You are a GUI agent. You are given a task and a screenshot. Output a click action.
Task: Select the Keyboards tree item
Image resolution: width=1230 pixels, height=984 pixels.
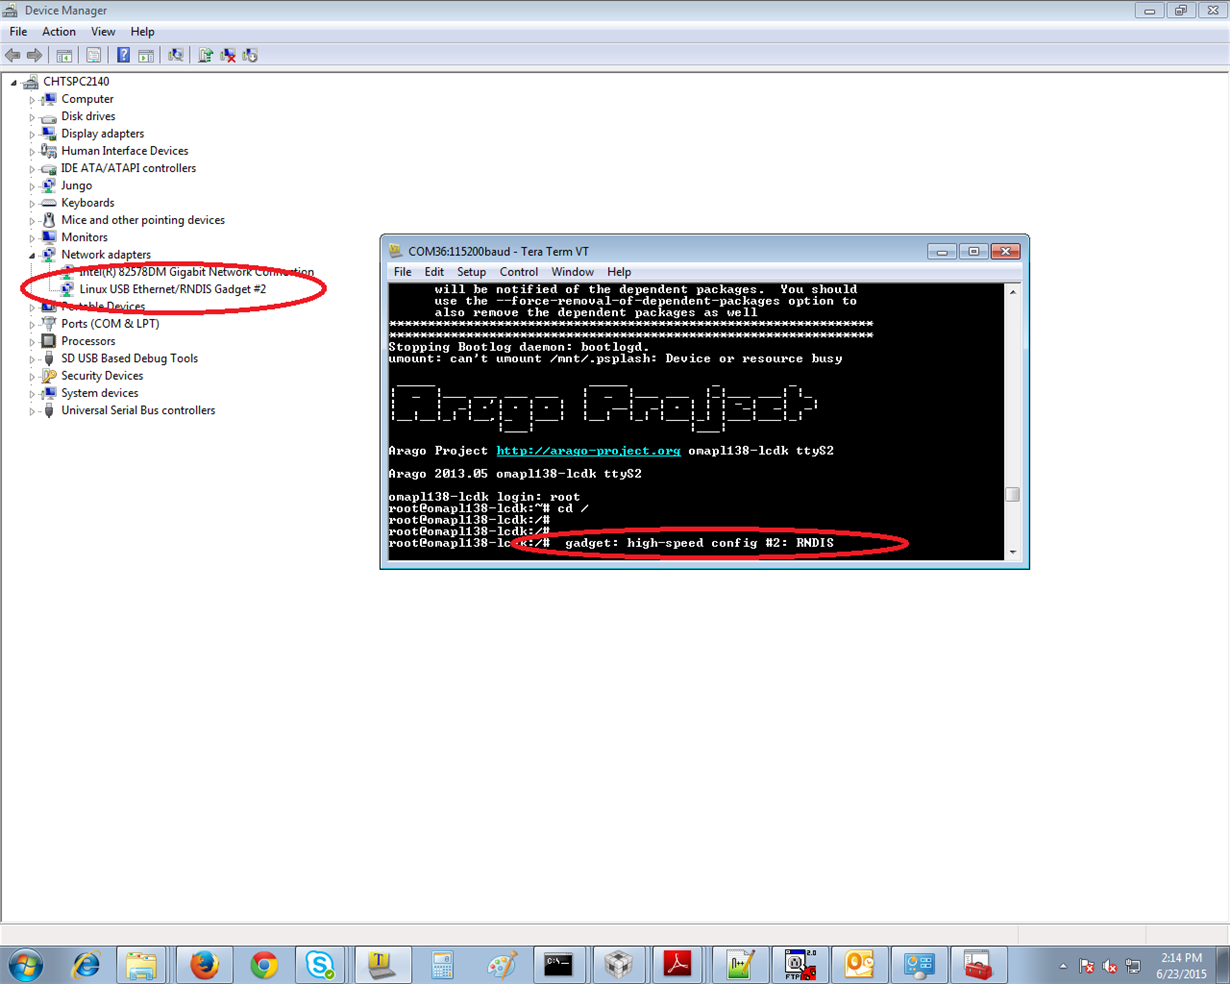(87, 203)
